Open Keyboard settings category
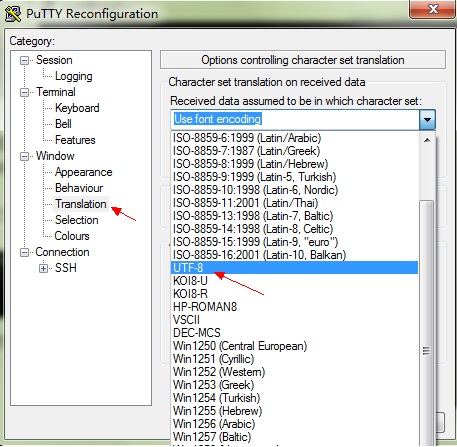 tap(77, 108)
